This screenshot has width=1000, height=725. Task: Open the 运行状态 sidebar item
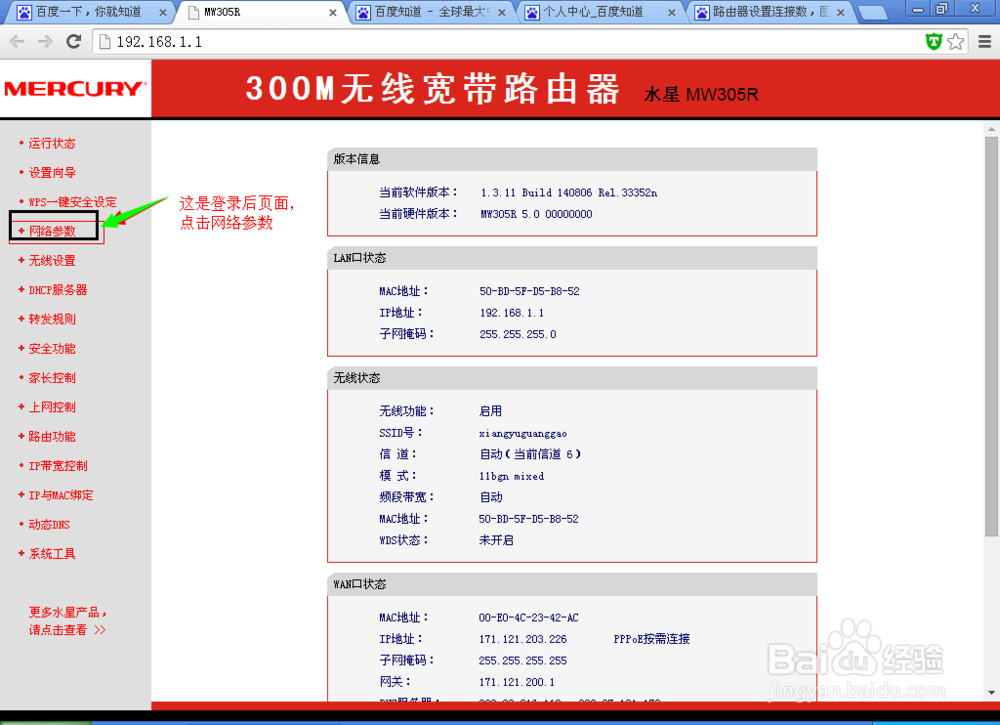(x=52, y=143)
